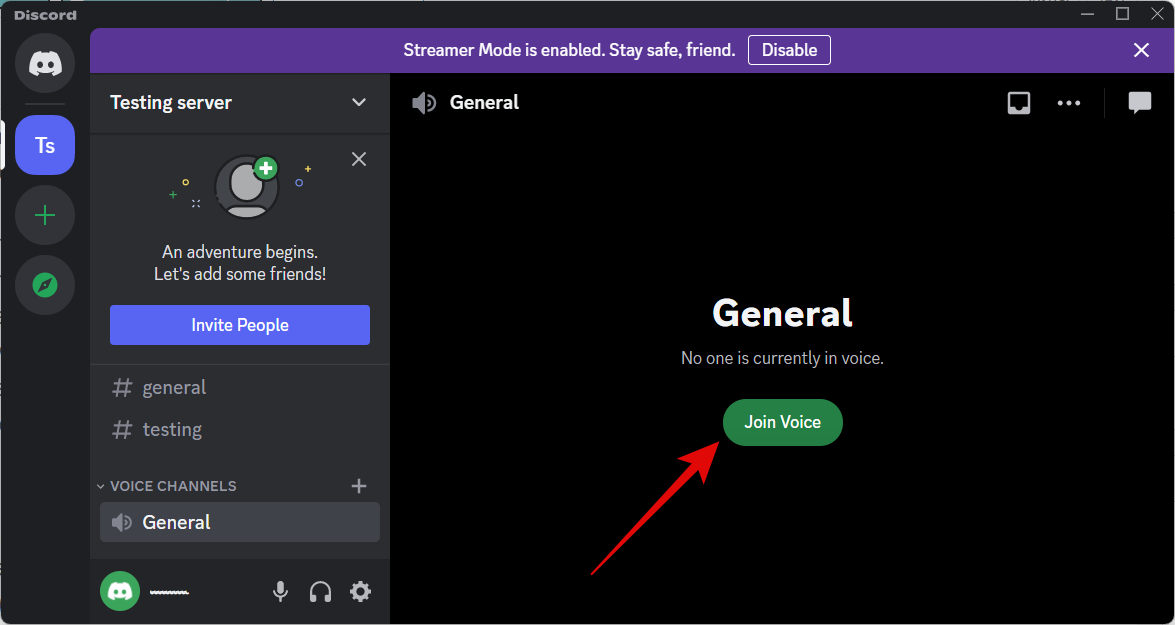Viewport: 1175px width, 625px height.
Task: Open Discord home direct messages icon
Action: pos(45,64)
